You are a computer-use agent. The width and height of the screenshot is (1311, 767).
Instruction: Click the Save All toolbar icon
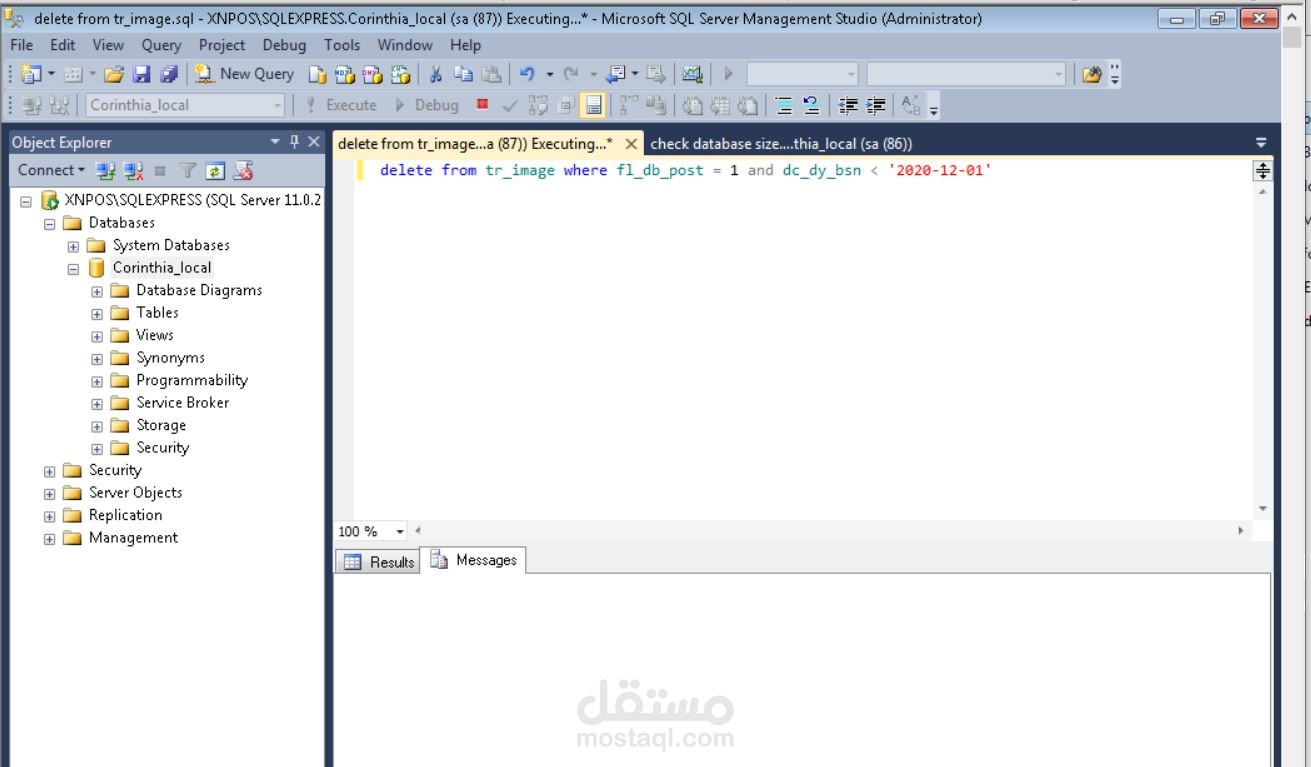(168, 74)
